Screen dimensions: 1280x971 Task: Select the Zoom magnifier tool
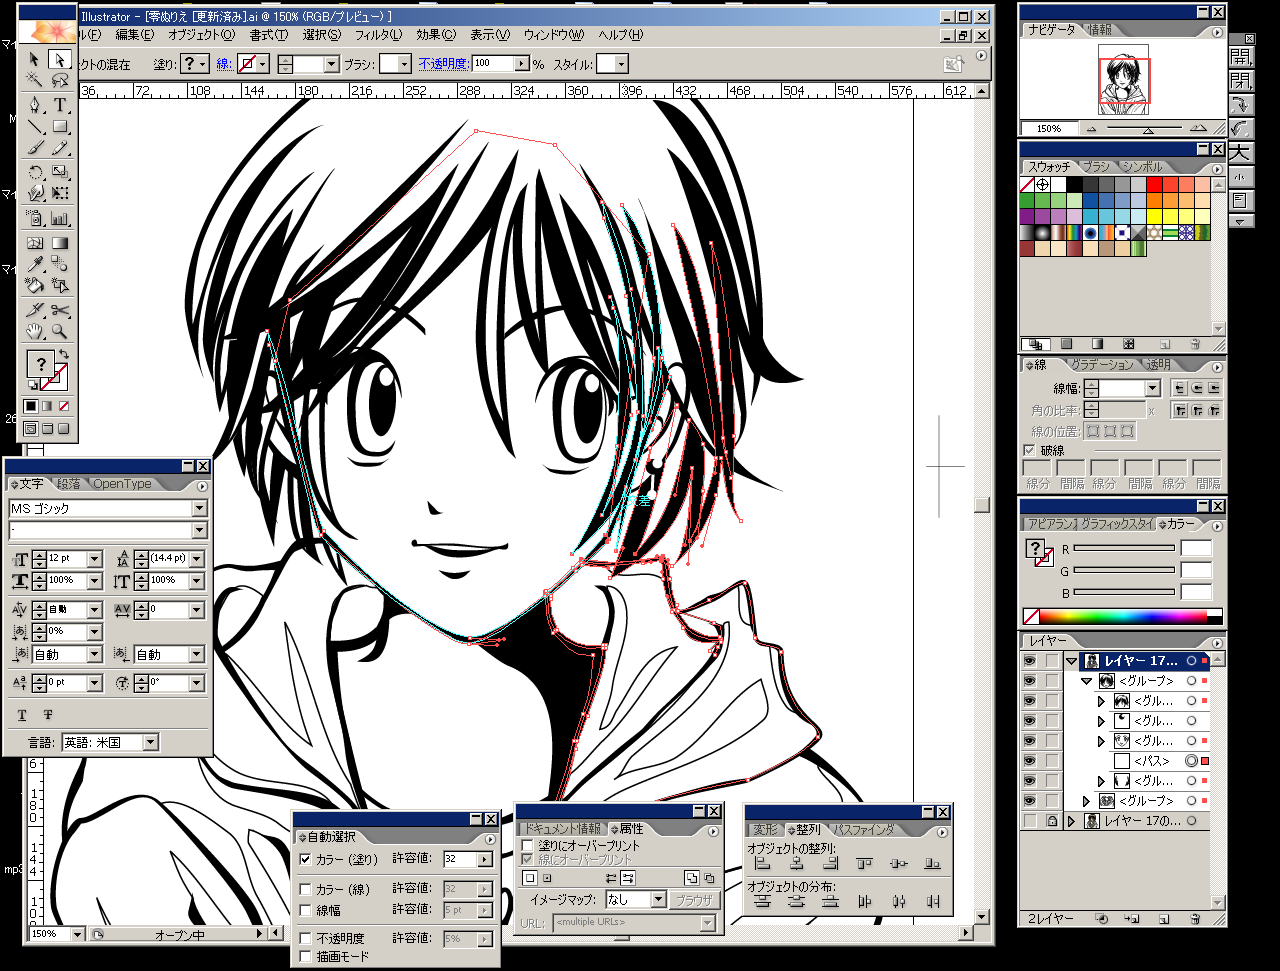click(60, 331)
